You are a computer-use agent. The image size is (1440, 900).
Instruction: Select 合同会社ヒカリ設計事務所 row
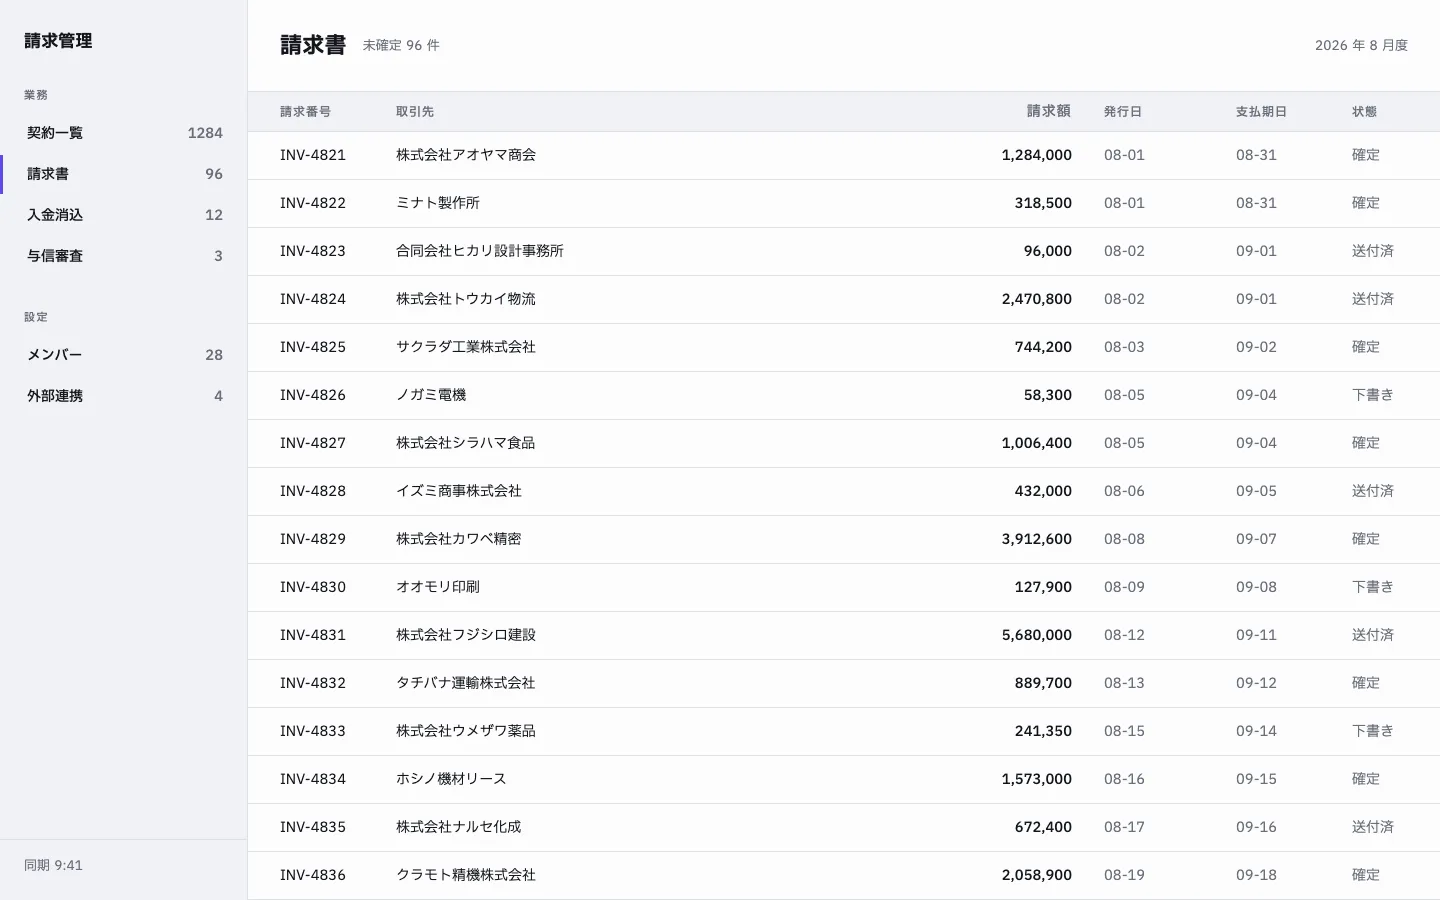click(844, 251)
